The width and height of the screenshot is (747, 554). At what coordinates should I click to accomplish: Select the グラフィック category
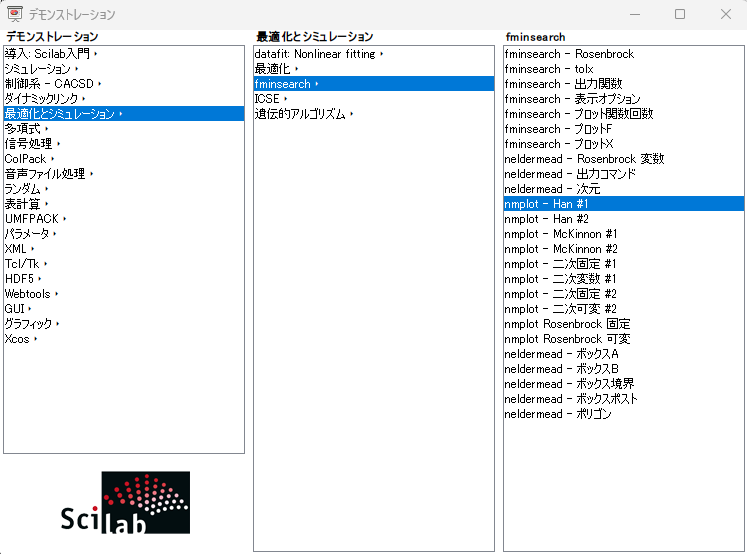coord(29,324)
